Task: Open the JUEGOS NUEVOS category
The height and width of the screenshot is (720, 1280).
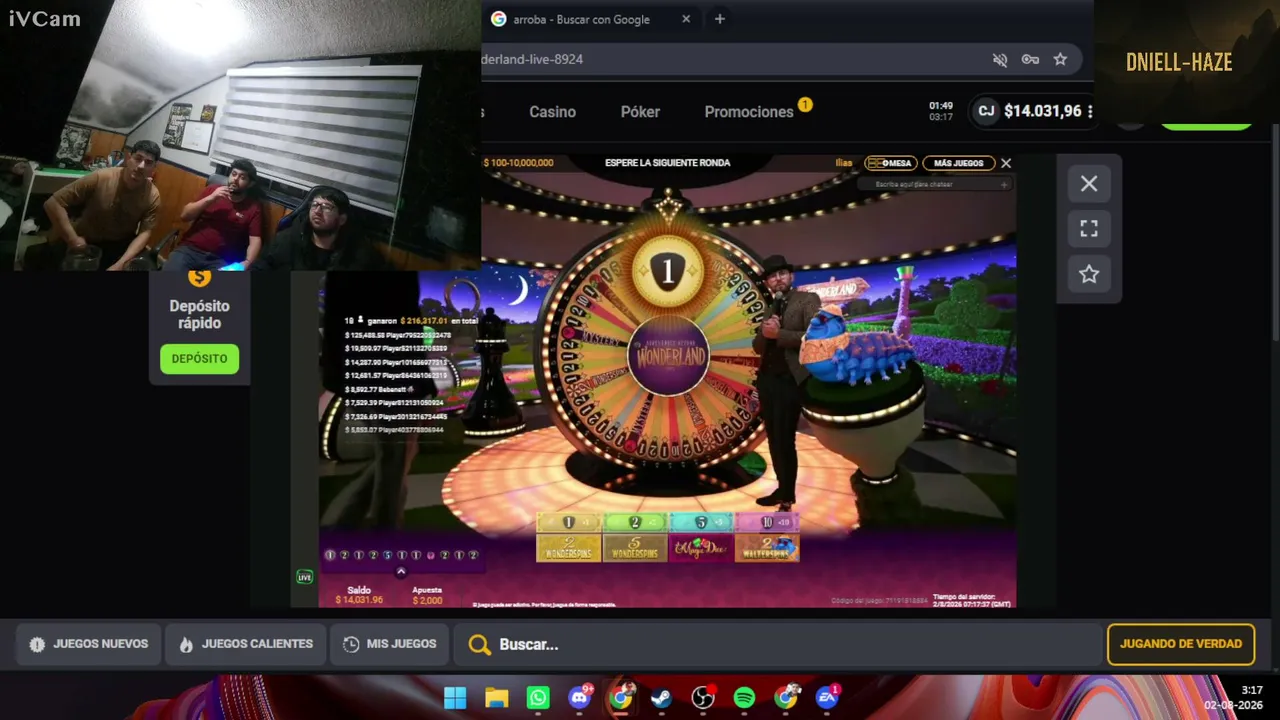Action: click(x=88, y=644)
